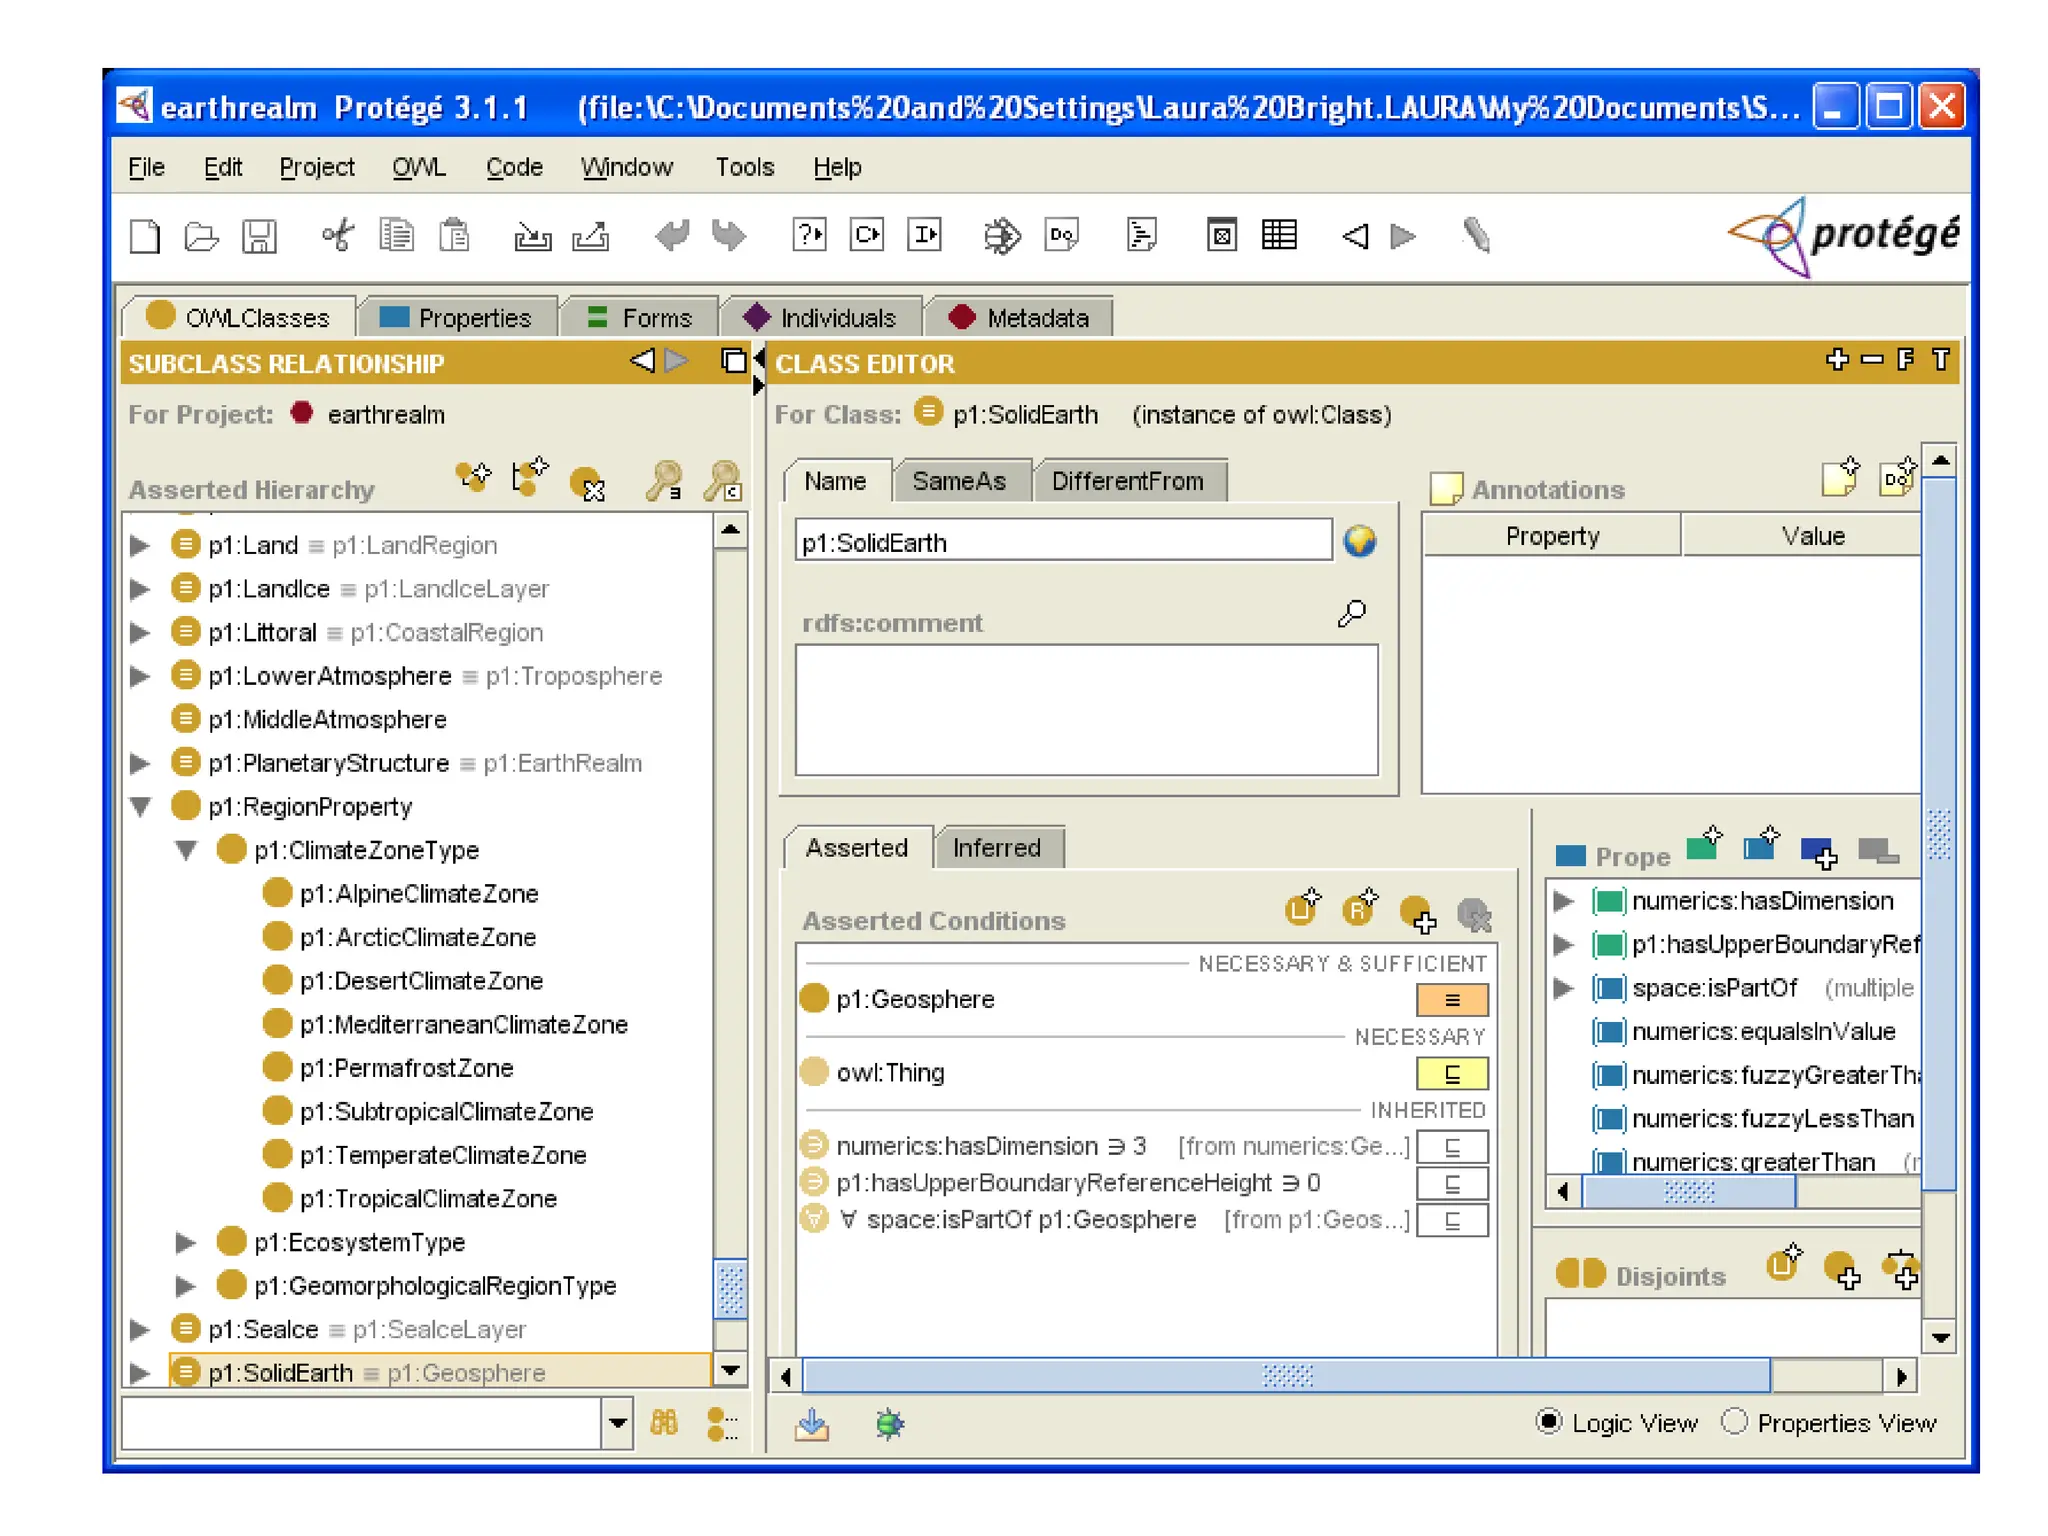2048x1536 pixels.
Task: Click the Undo arrow toolbar icon
Action: pos(672,237)
